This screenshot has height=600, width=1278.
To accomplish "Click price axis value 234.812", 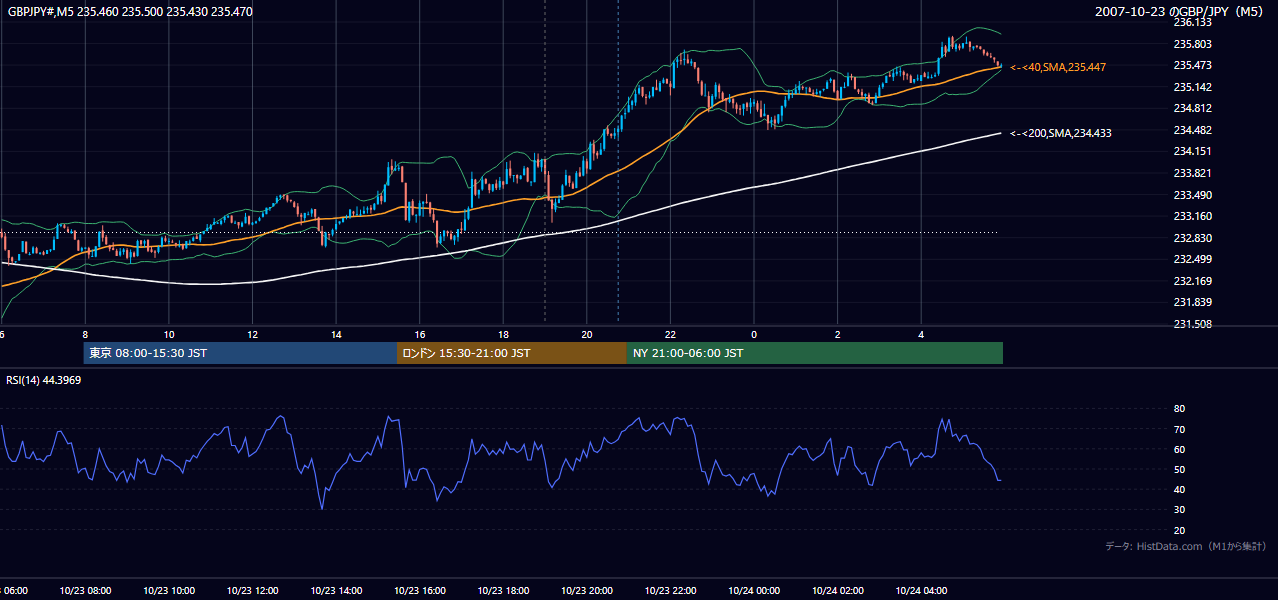I will tap(1192, 108).
